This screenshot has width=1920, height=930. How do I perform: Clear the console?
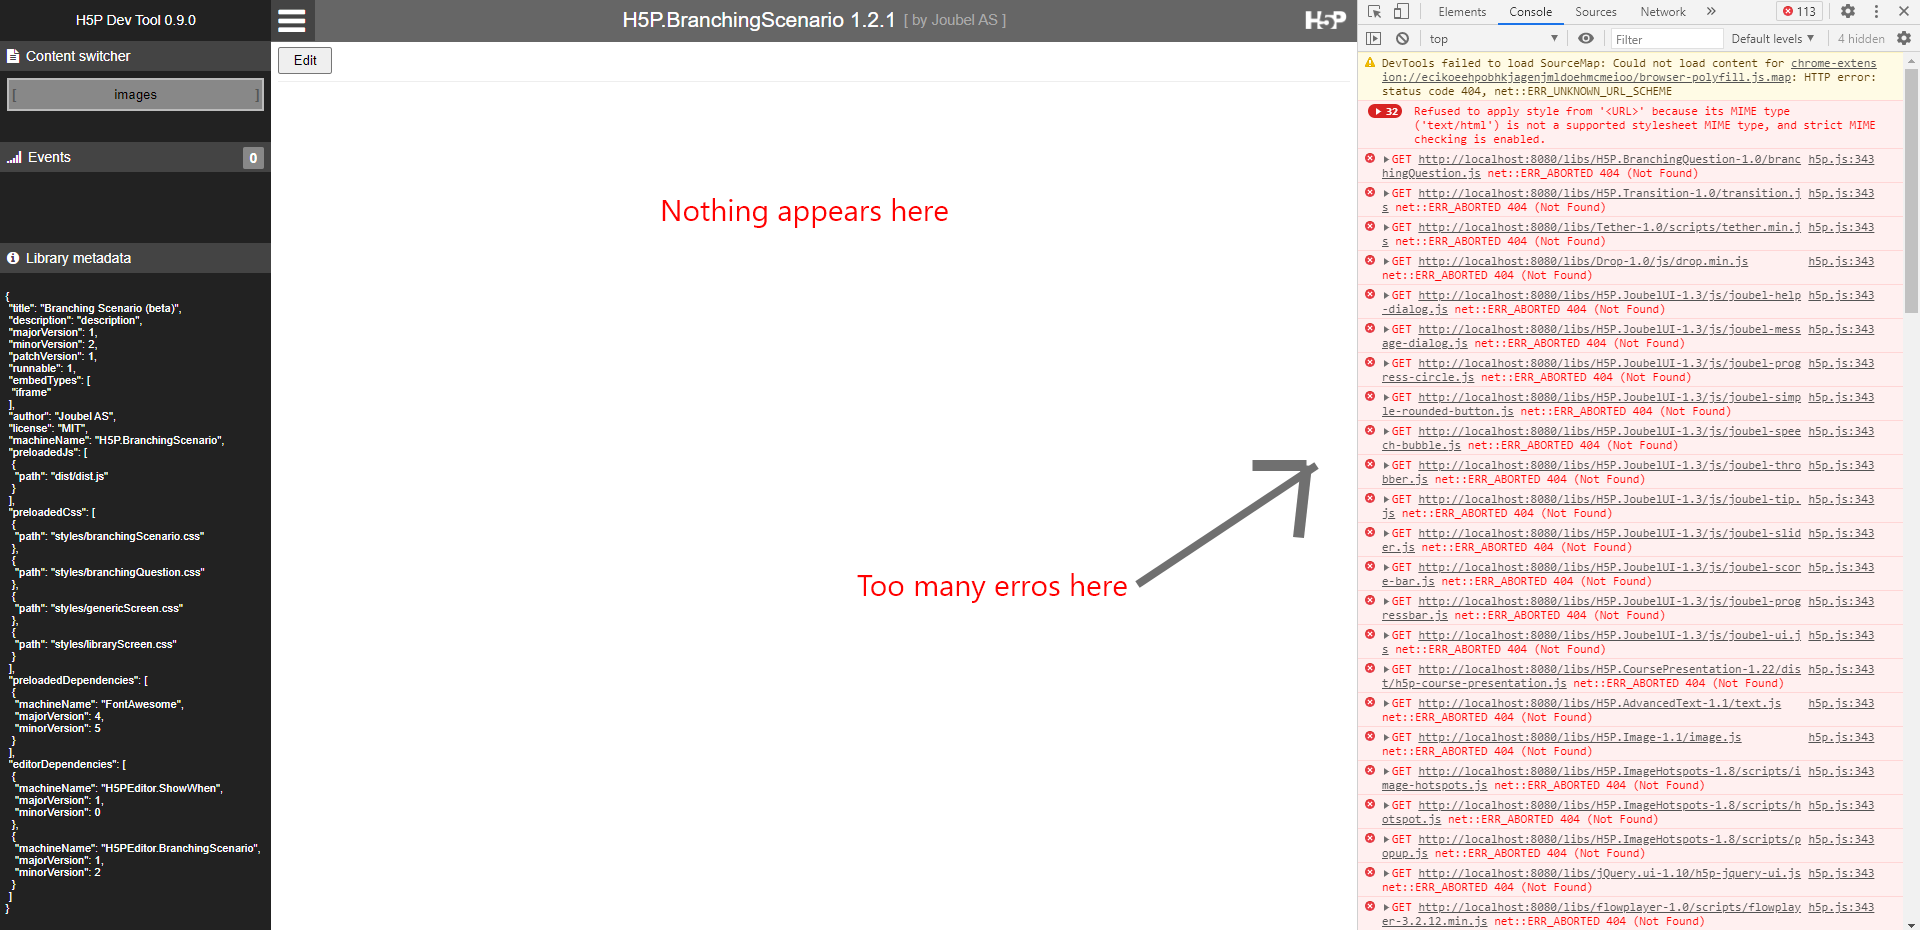(1402, 38)
